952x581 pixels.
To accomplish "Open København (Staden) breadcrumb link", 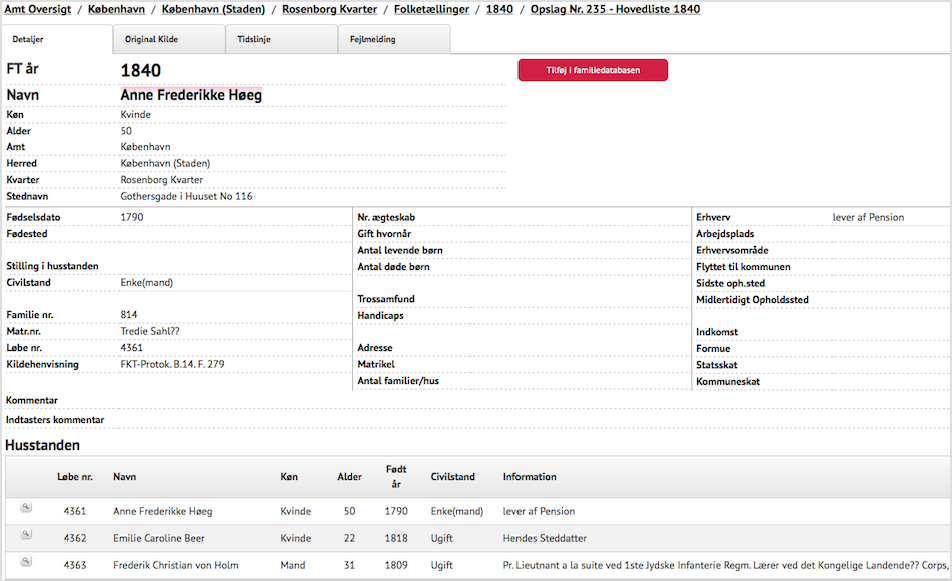I will tap(213, 9).
